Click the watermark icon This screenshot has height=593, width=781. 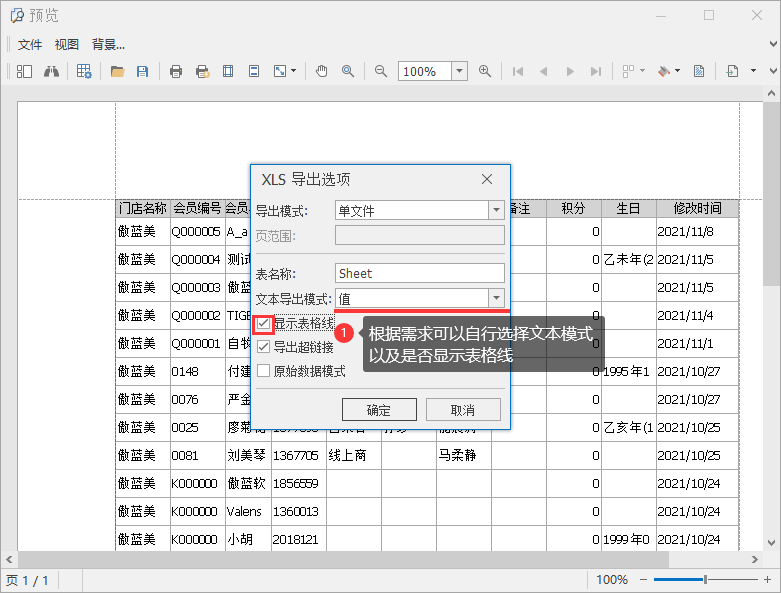699,71
